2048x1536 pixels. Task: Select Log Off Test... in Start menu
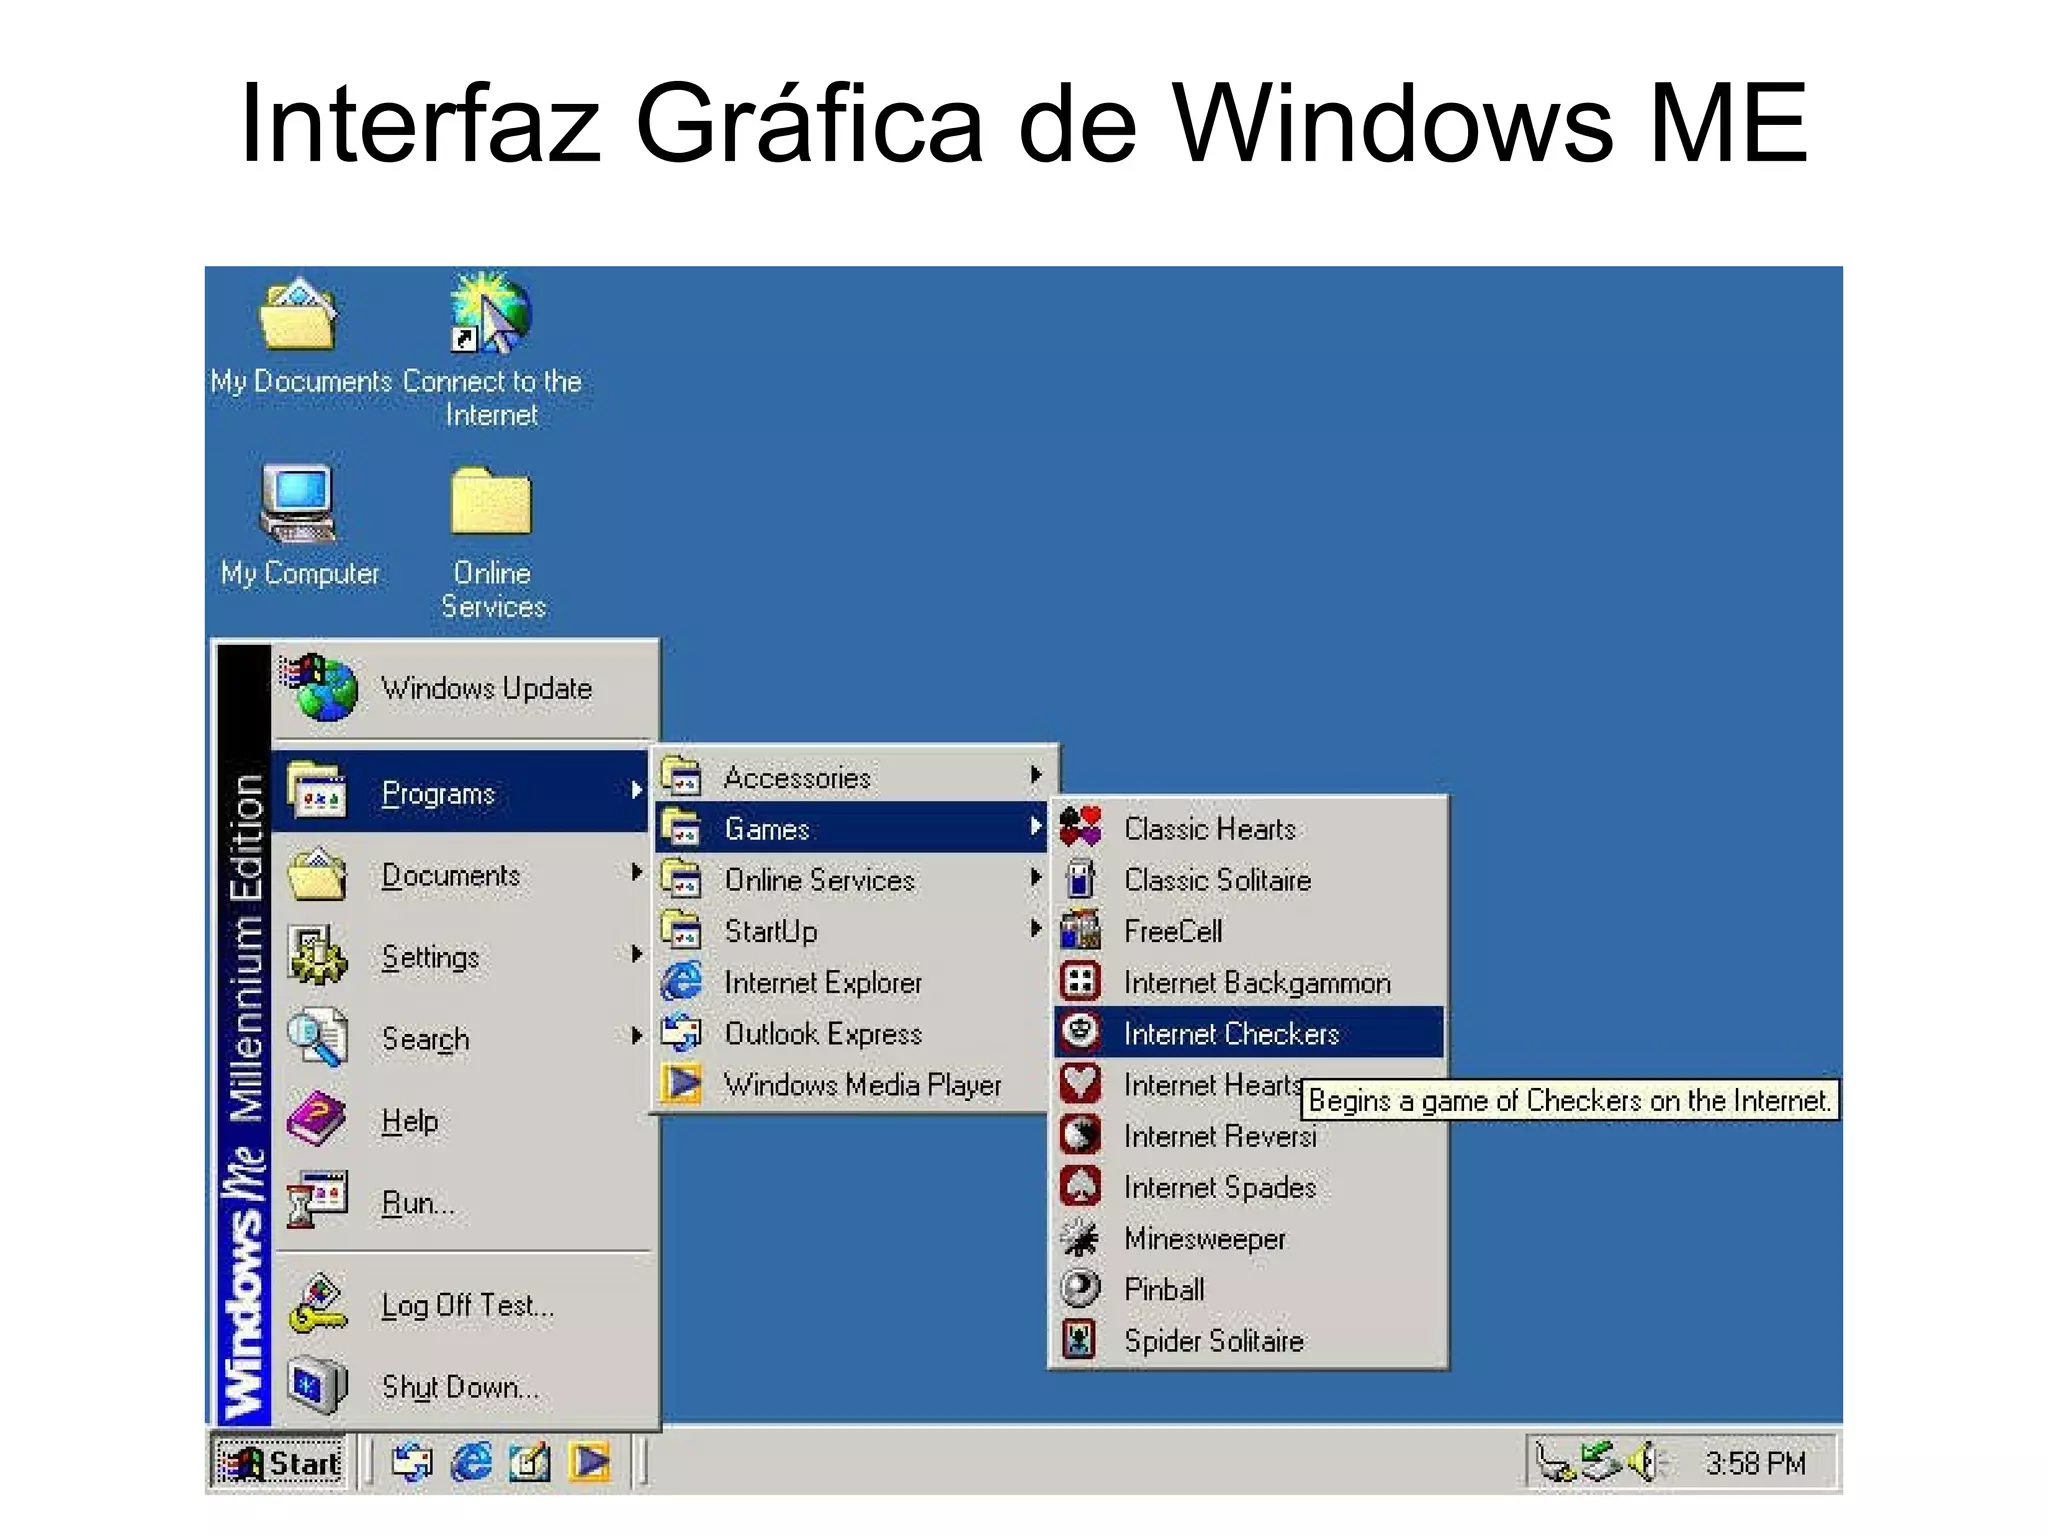click(x=463, y=1305)
